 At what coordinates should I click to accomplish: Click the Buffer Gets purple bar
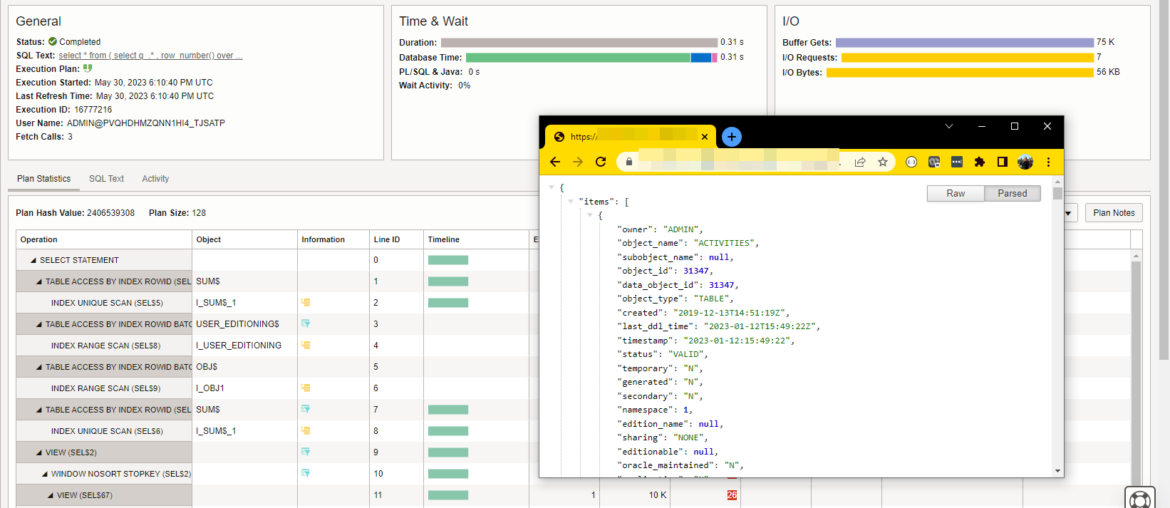click(965, 43)
